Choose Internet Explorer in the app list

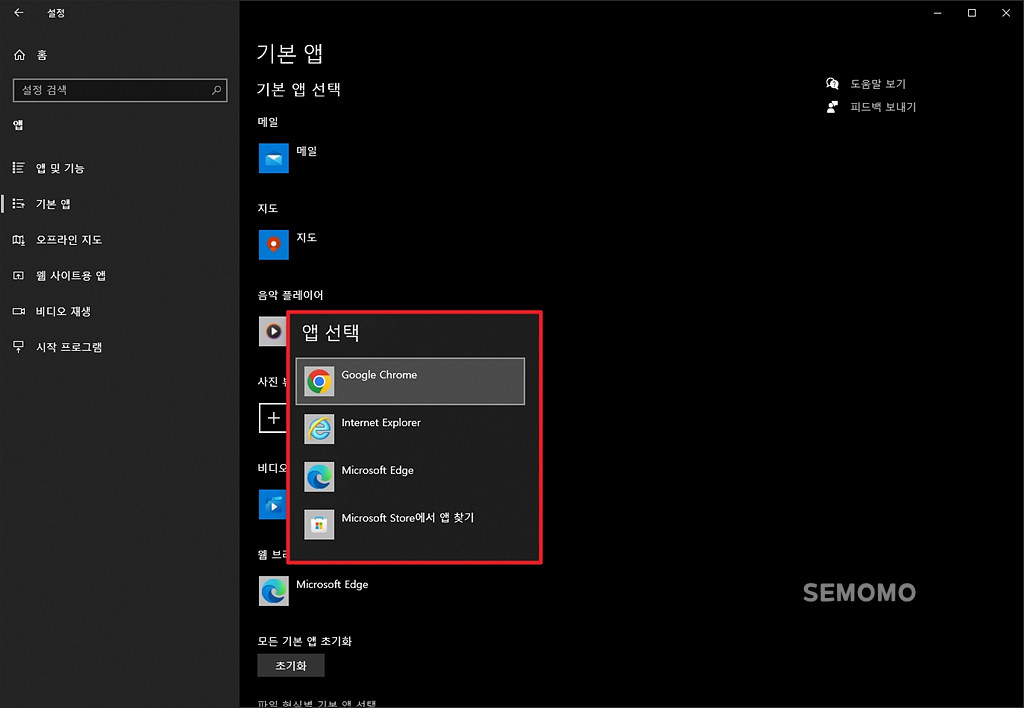tap(410, 428)
